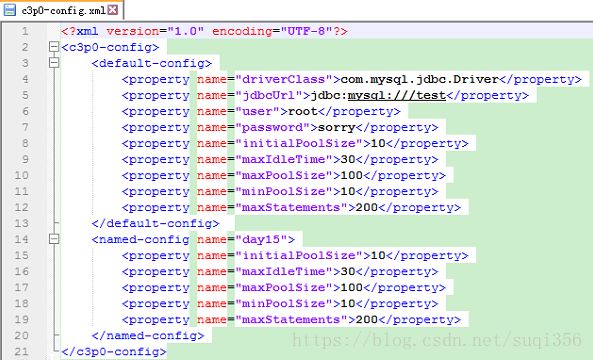593x360 pixels.
Task: Click line number 21 in the margin
Action: click(21, 352)
